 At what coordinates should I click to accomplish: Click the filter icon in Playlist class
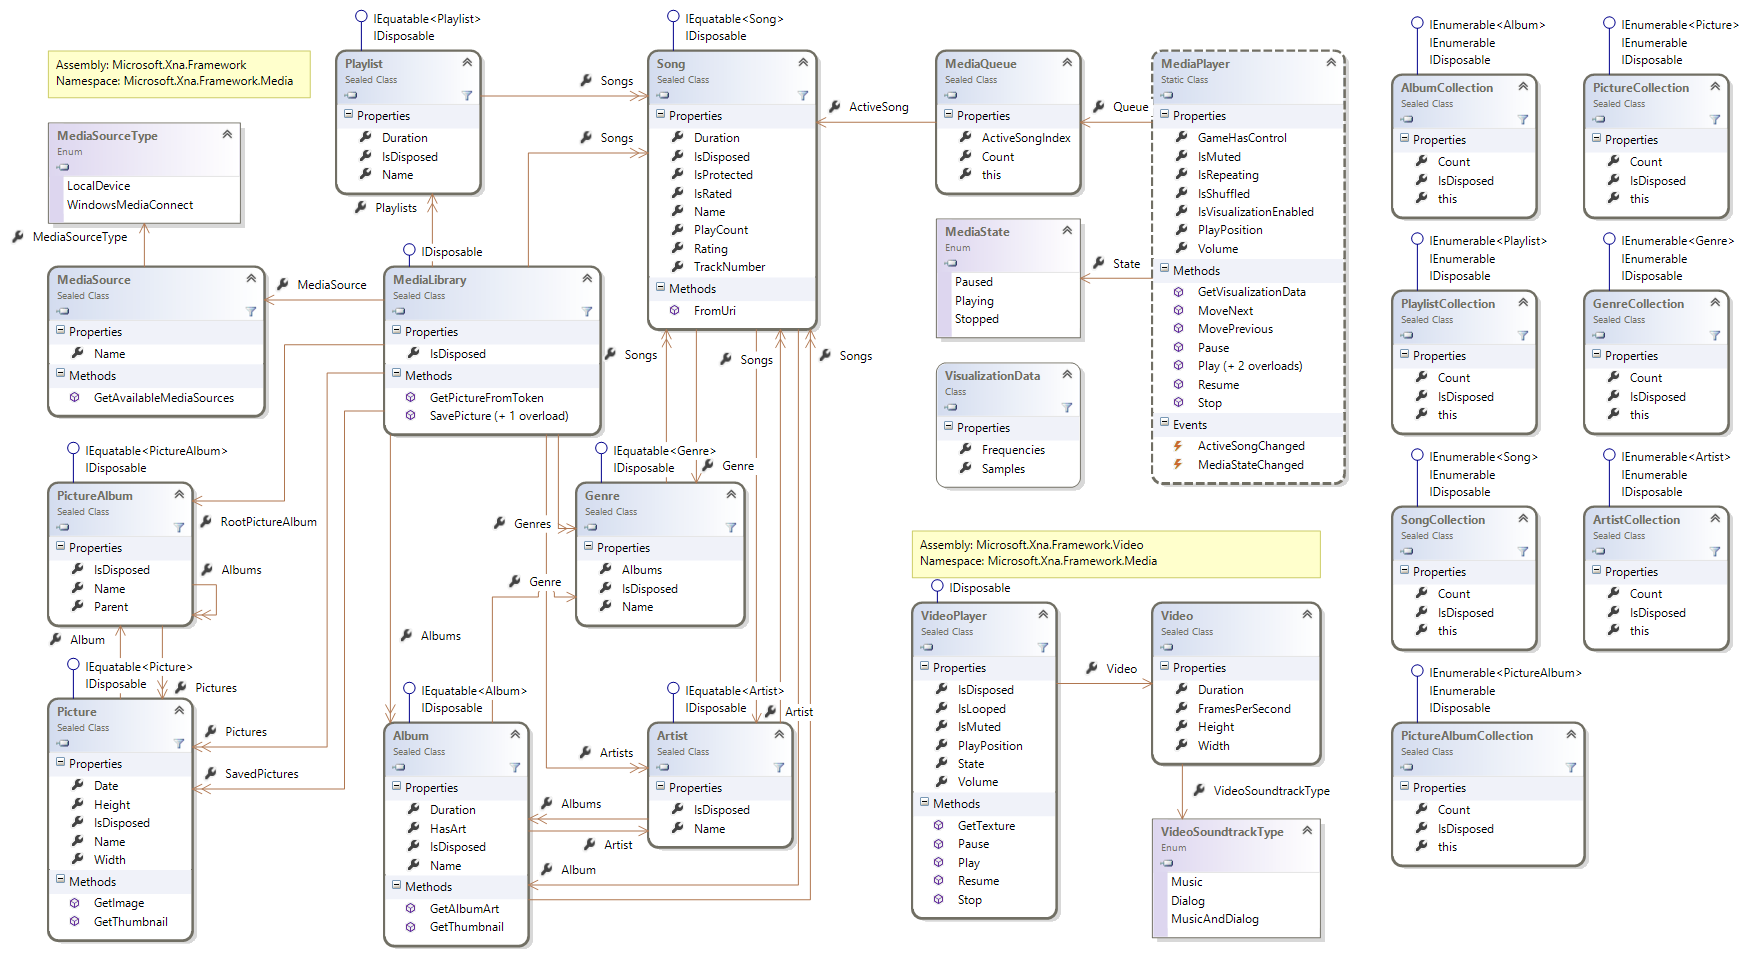point(467,96)
